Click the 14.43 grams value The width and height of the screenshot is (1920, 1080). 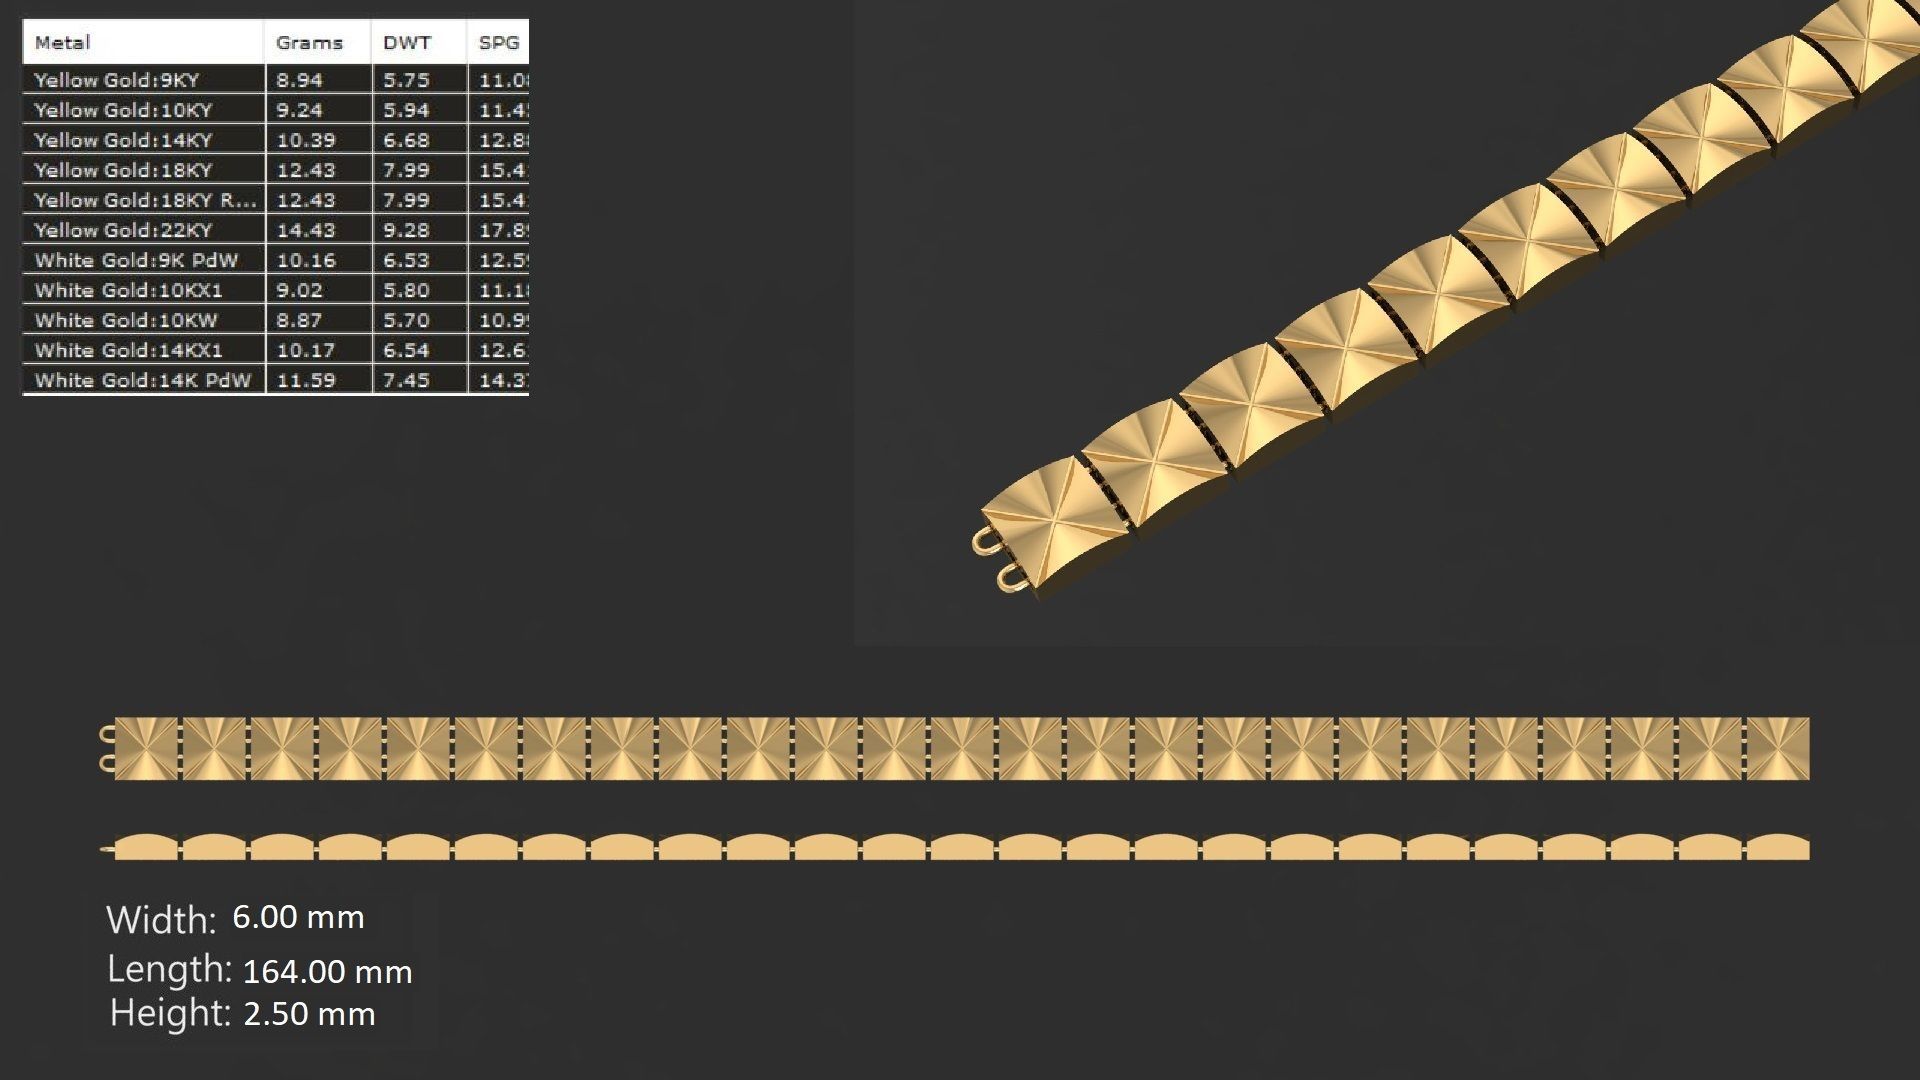point(306,230)
